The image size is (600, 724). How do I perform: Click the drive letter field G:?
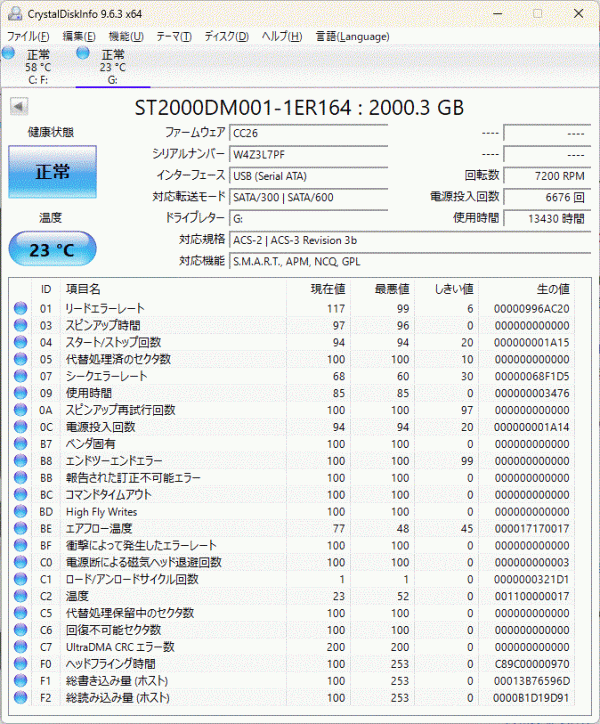point(309,218)
